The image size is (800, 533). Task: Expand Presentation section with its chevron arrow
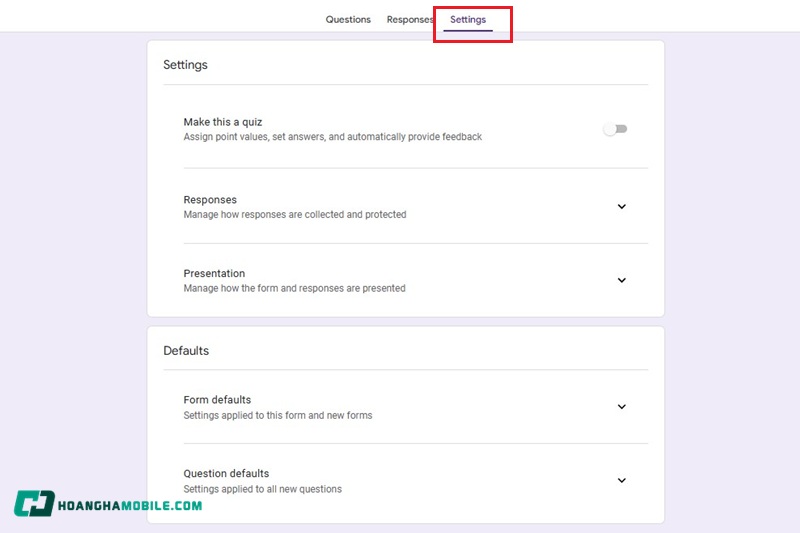621,281
